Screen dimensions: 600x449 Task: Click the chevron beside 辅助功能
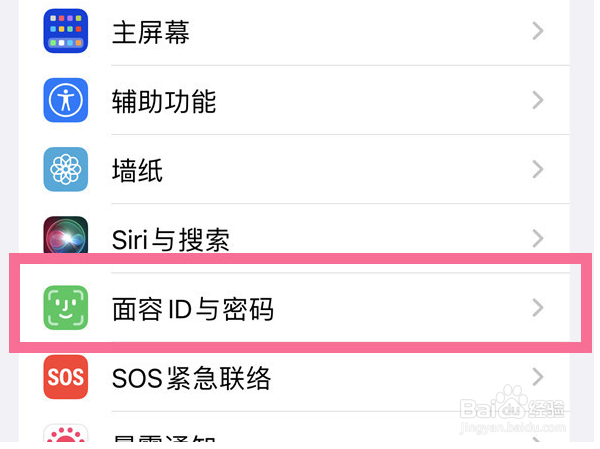click(x=538, y=100)
